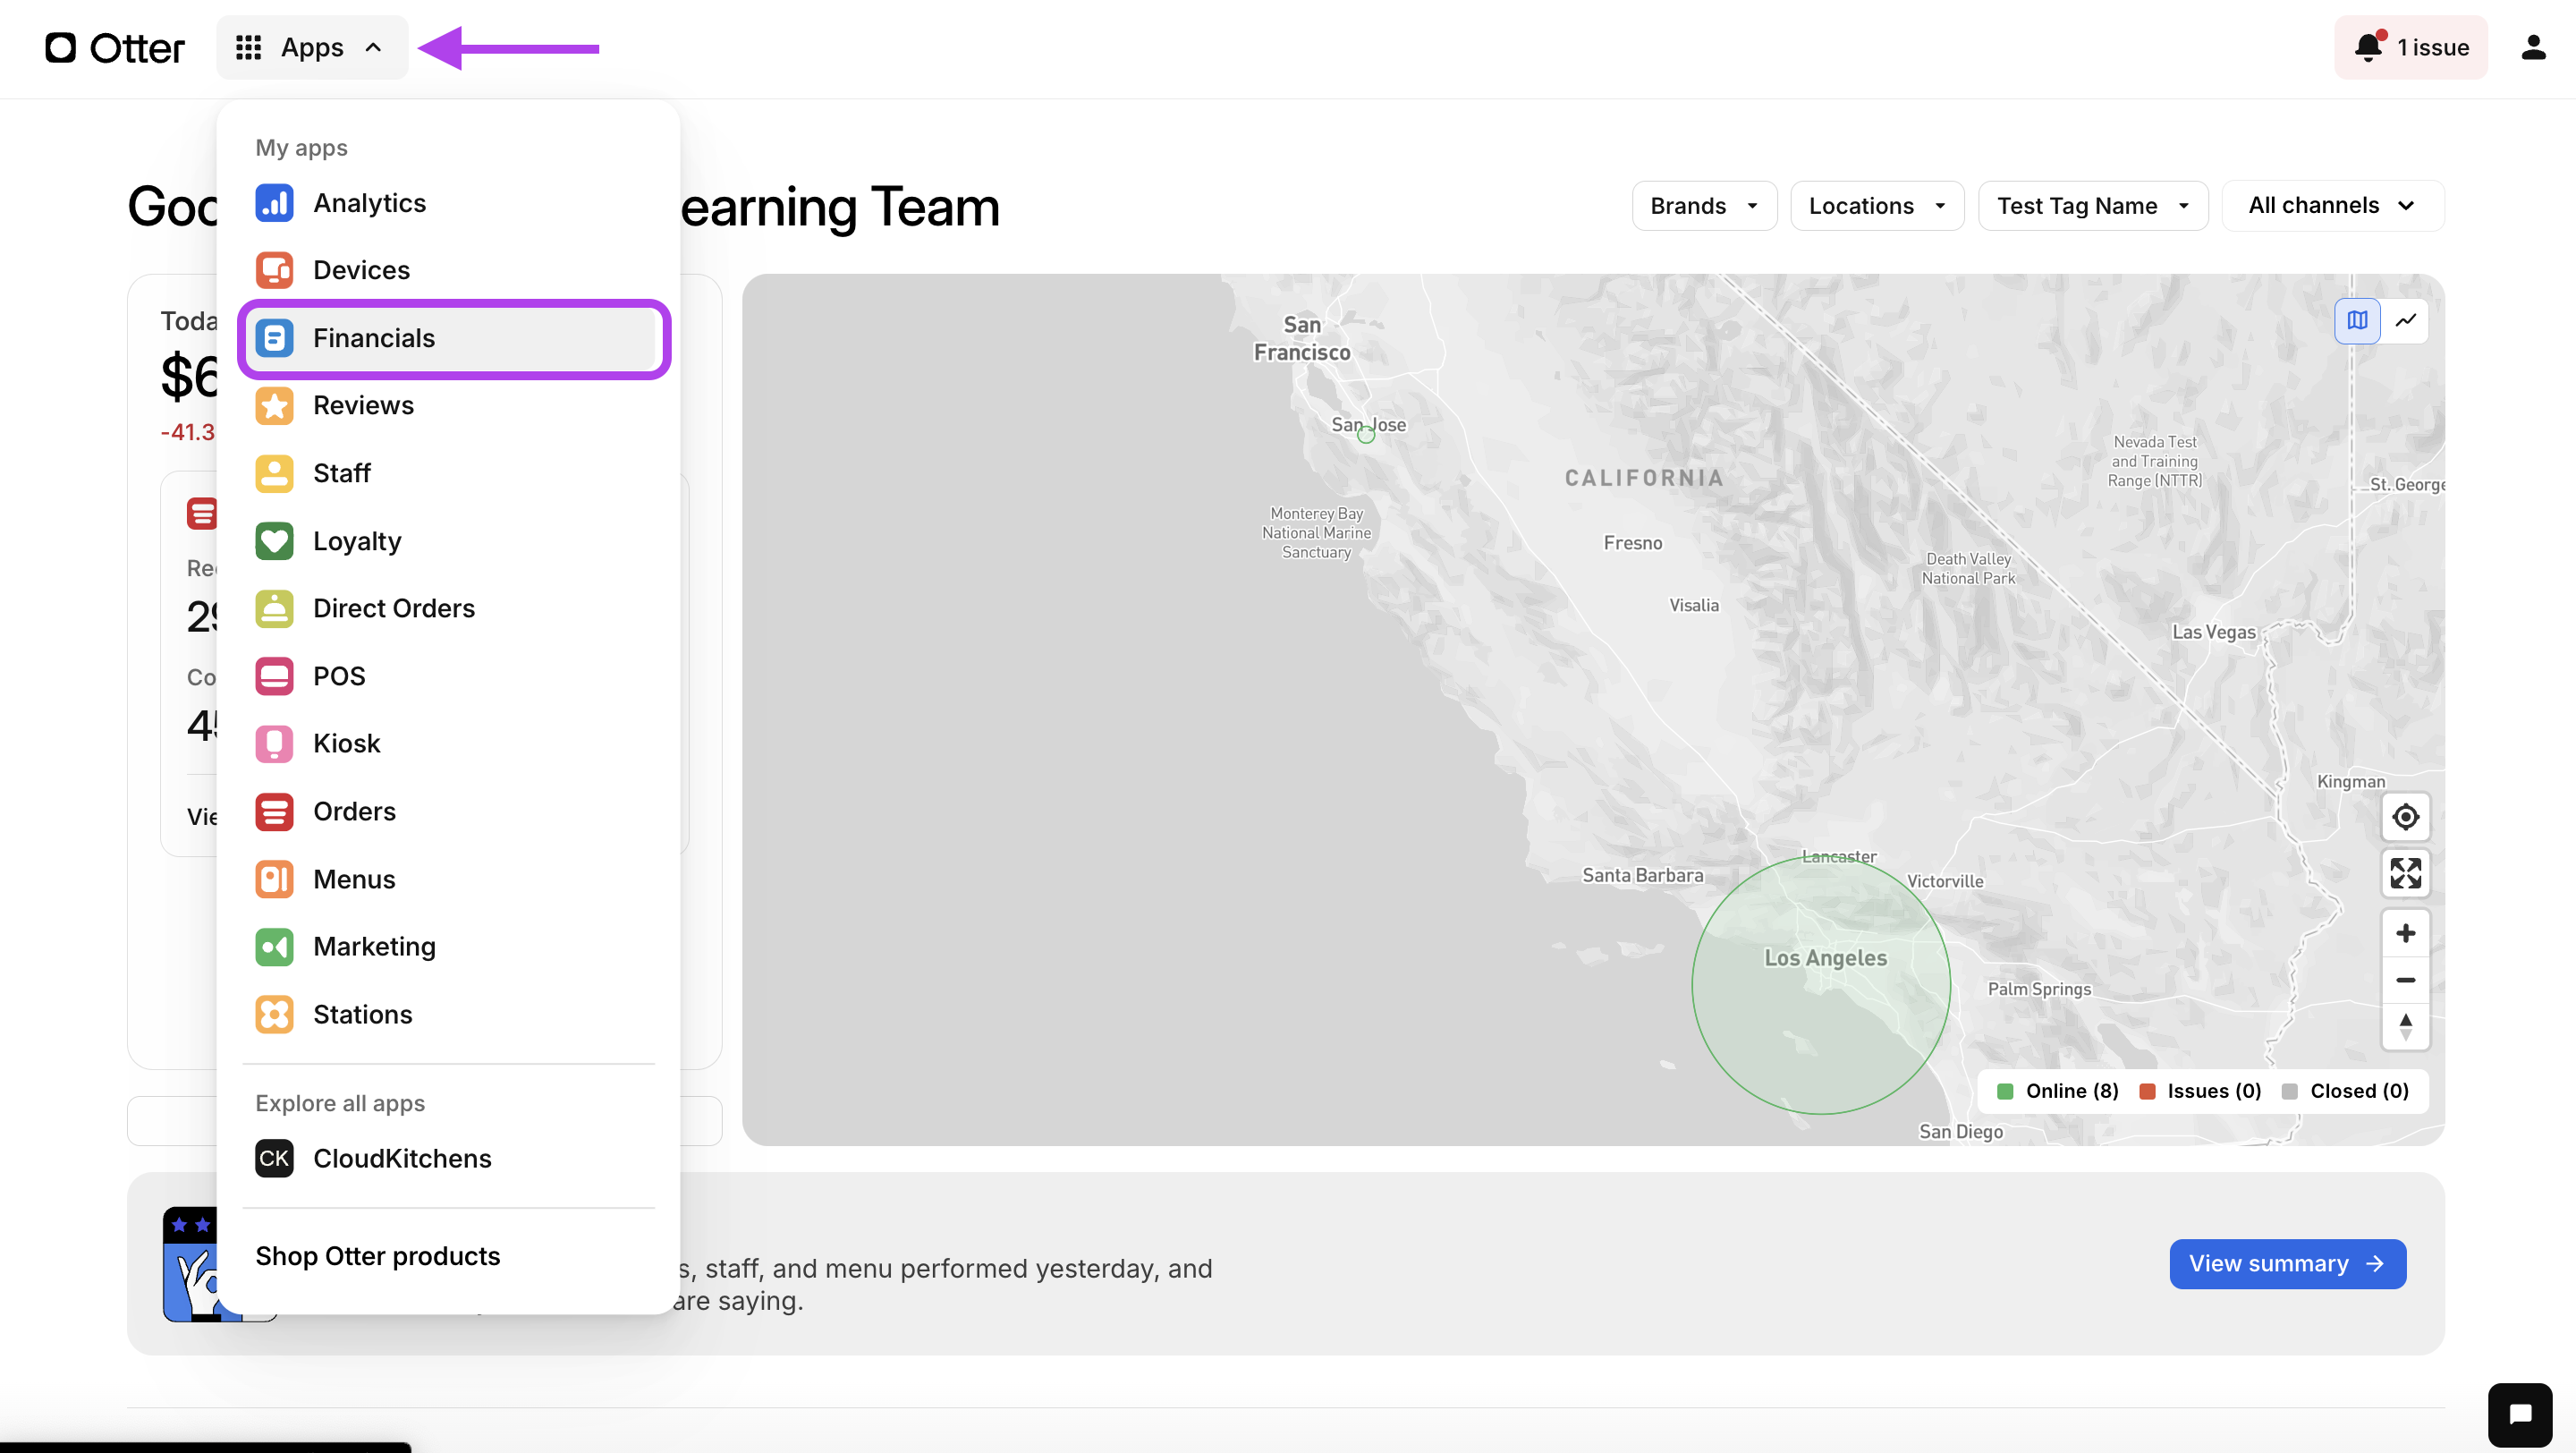Switch to the map view toggle
This screenshot has height=1453, width=2576.
point(2357,320)
